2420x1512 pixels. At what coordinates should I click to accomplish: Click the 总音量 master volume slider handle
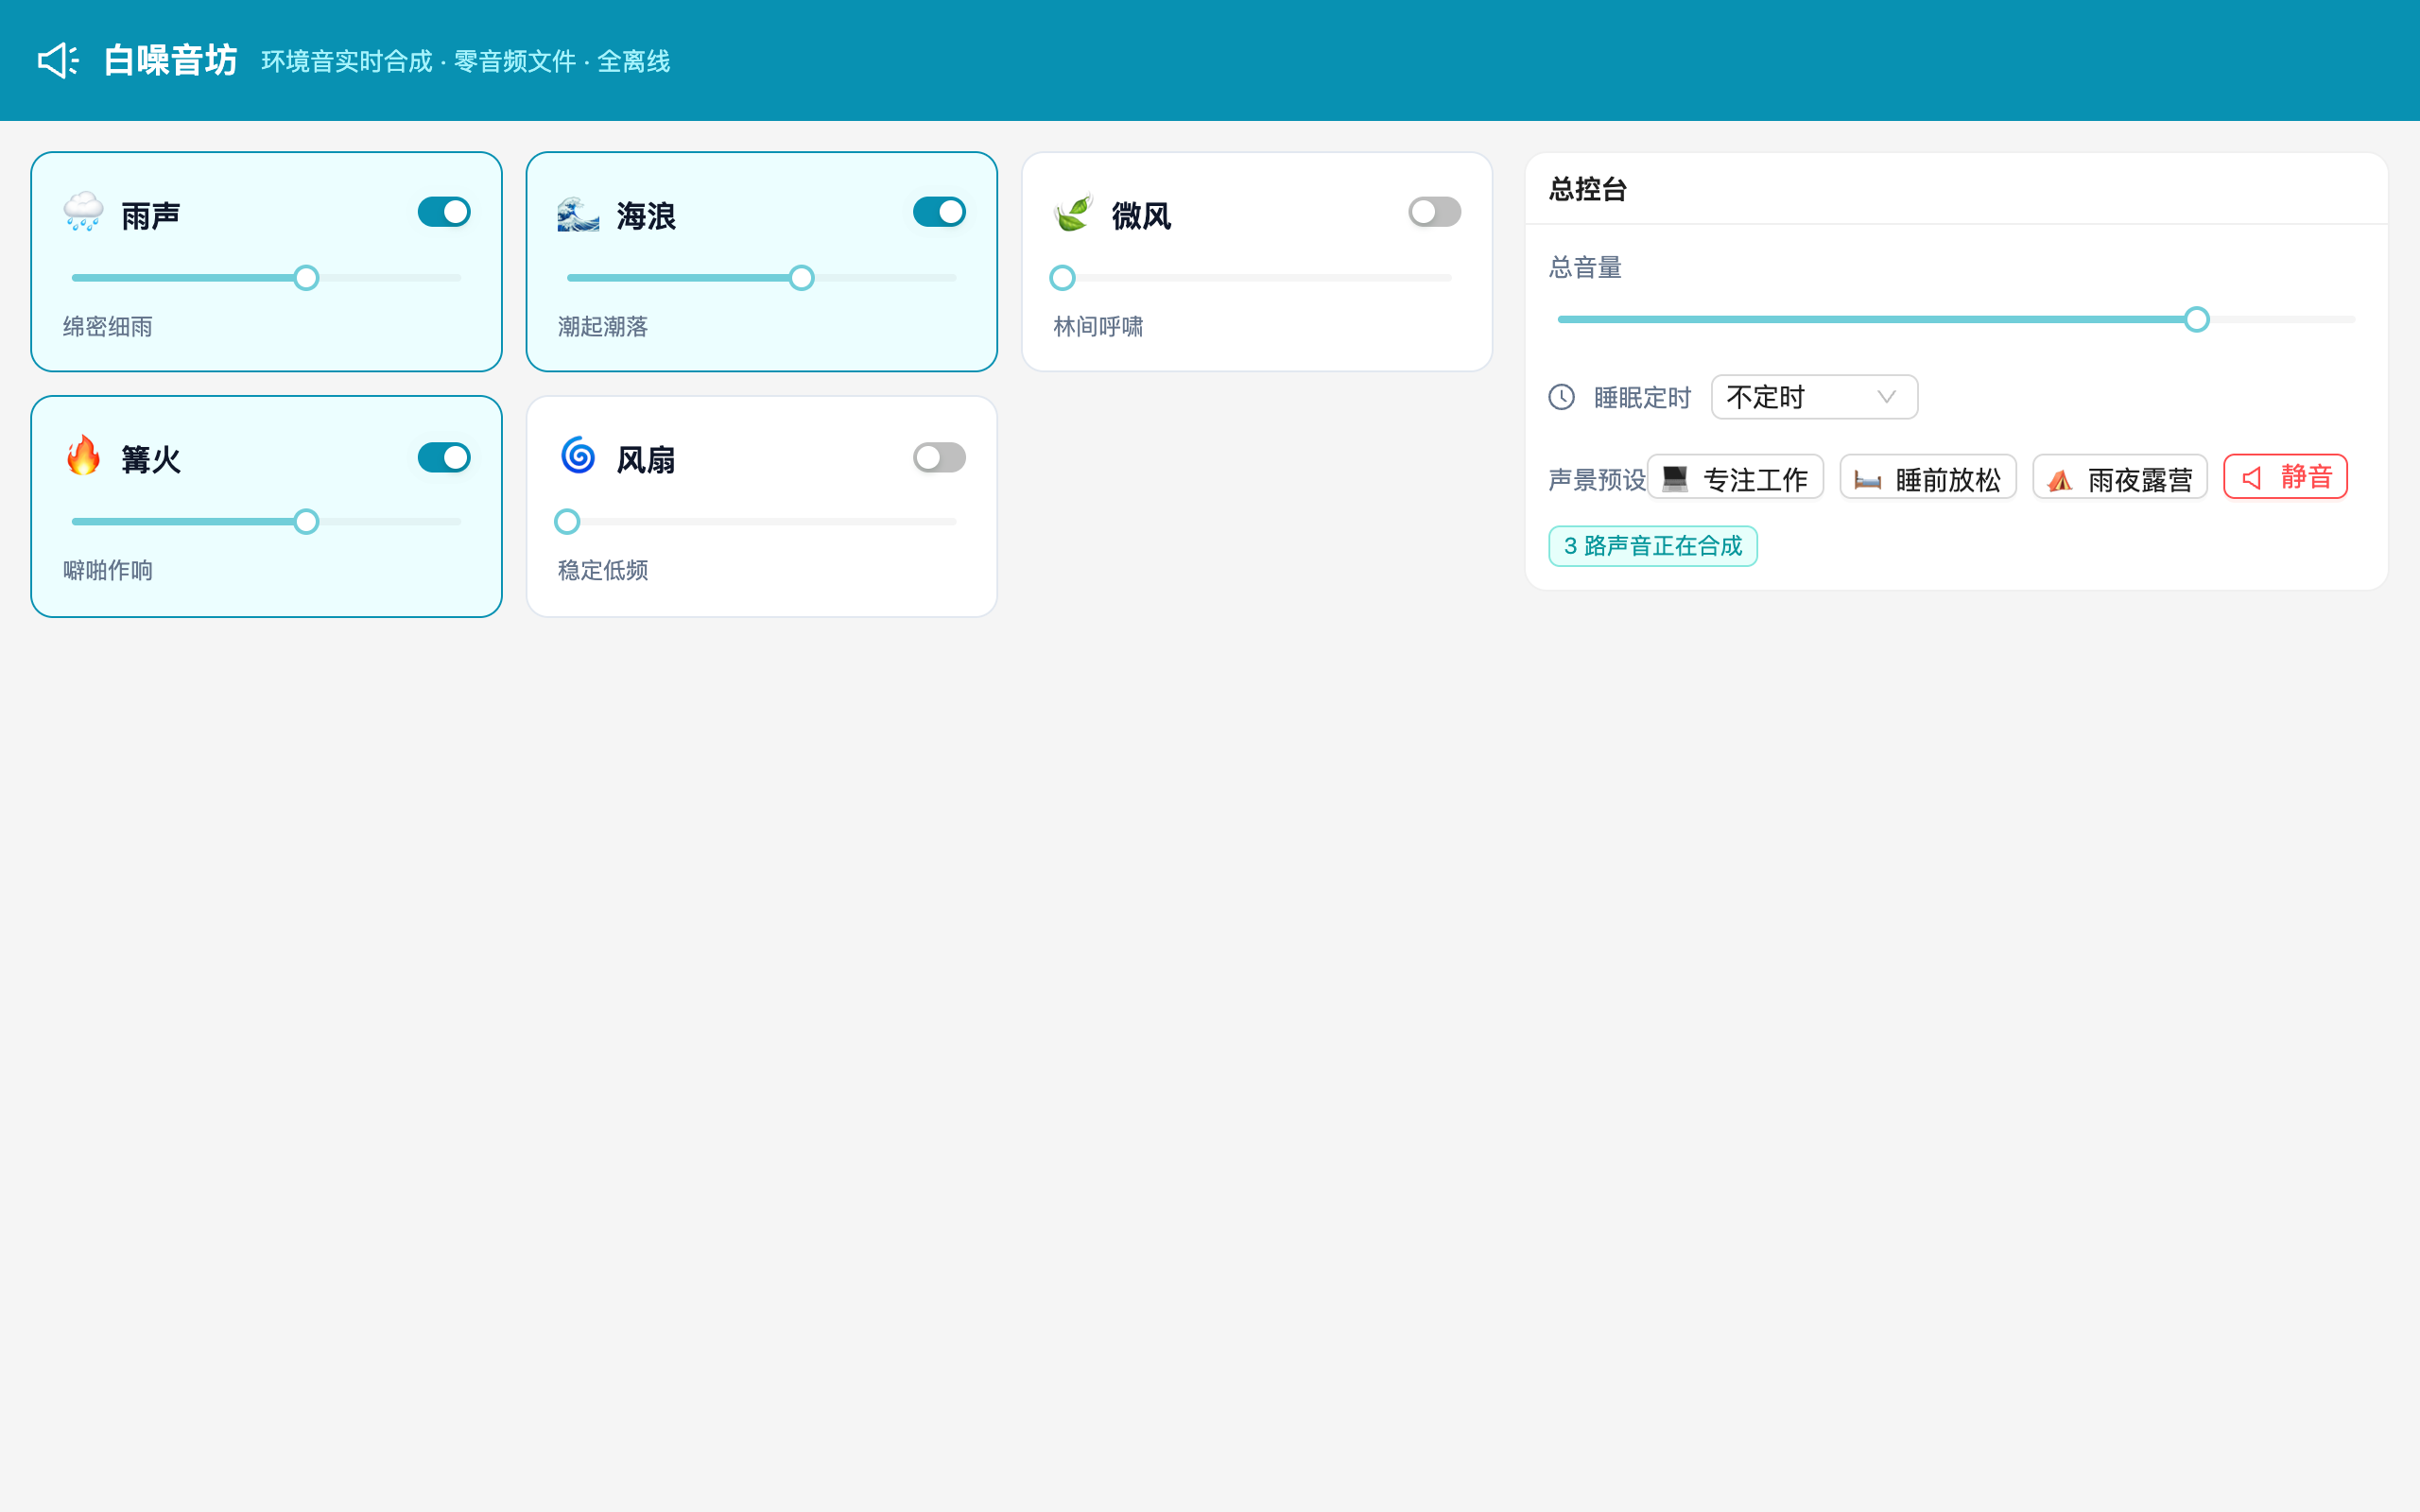click(x=2196, y=320)
